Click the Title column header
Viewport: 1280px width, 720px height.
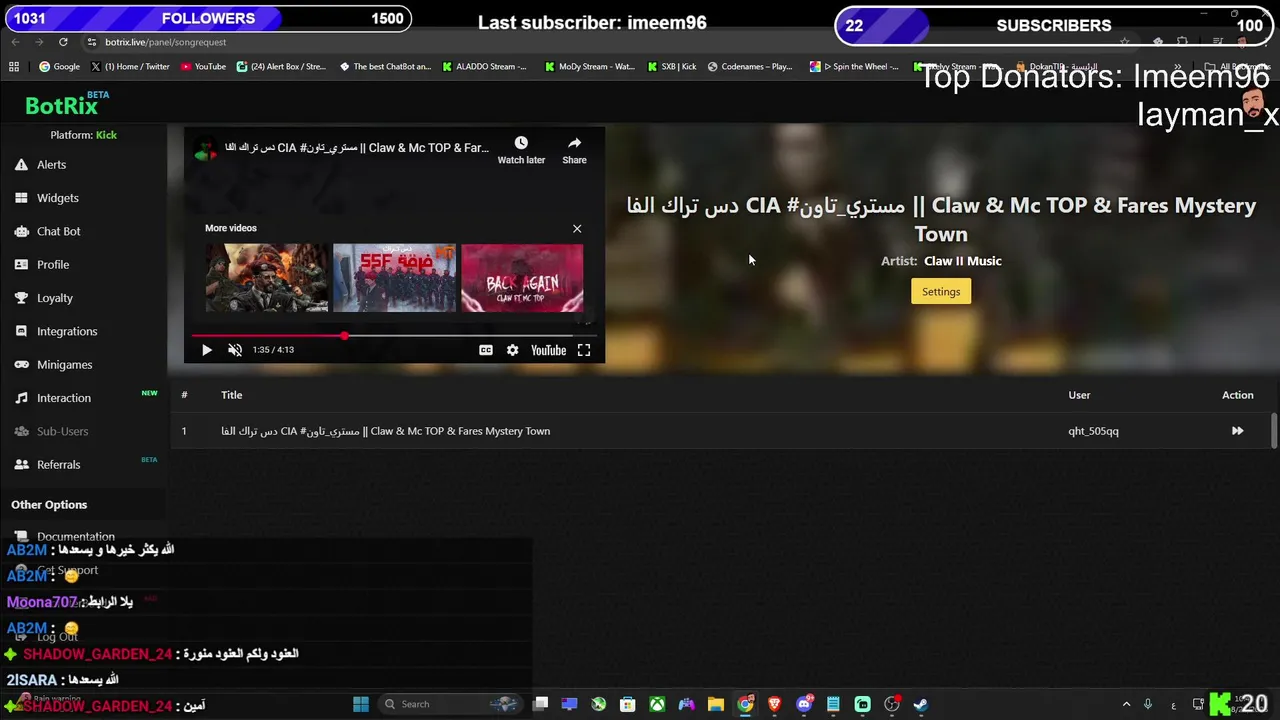(x=232, y=395)
